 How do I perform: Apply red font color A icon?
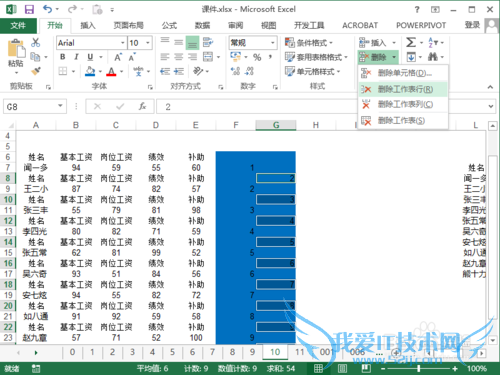coord(111,71)
